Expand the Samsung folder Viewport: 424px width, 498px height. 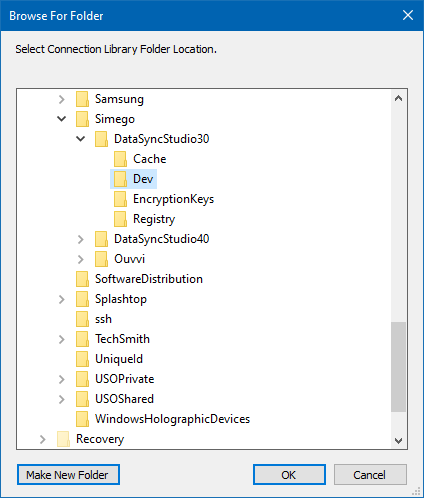(x=62, y=99)
